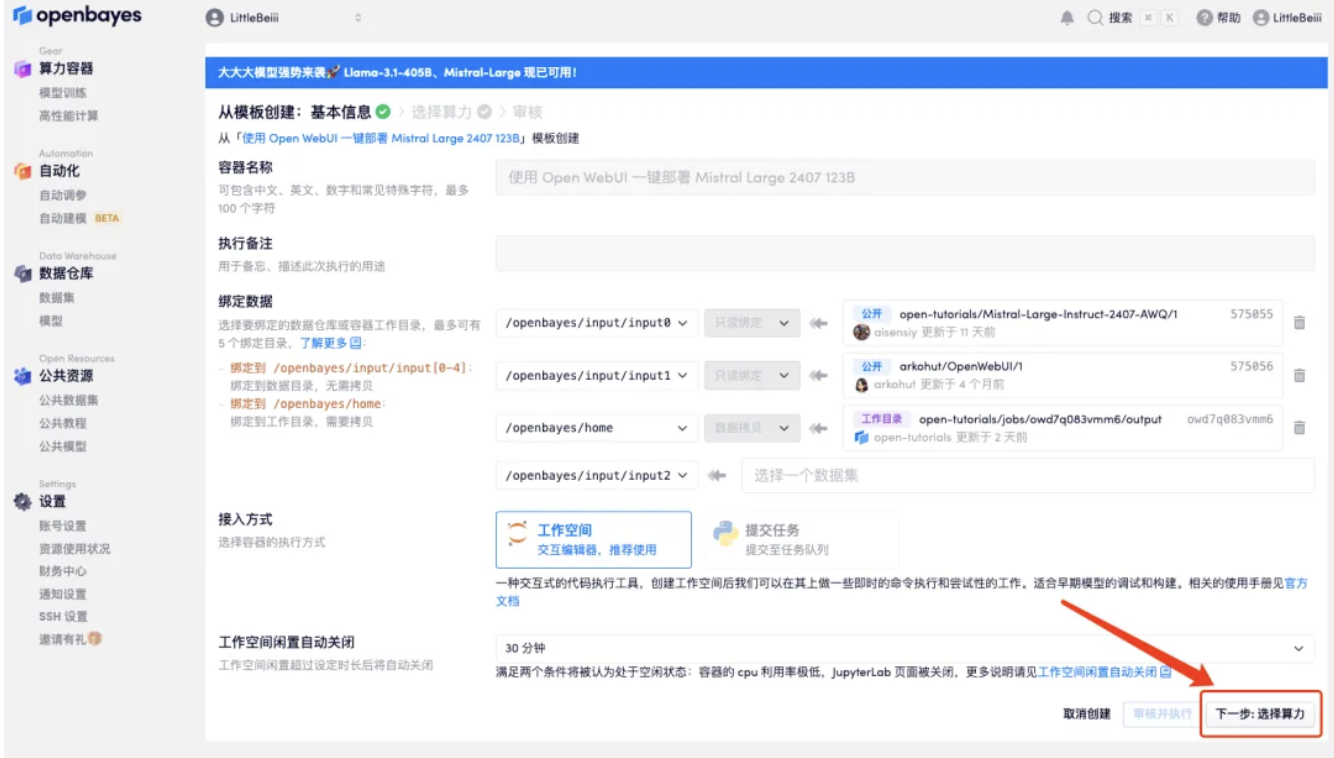Open 自动建模 BETA in the sidebar
The width and height of the screenshot is (1334, 758).
80,218
